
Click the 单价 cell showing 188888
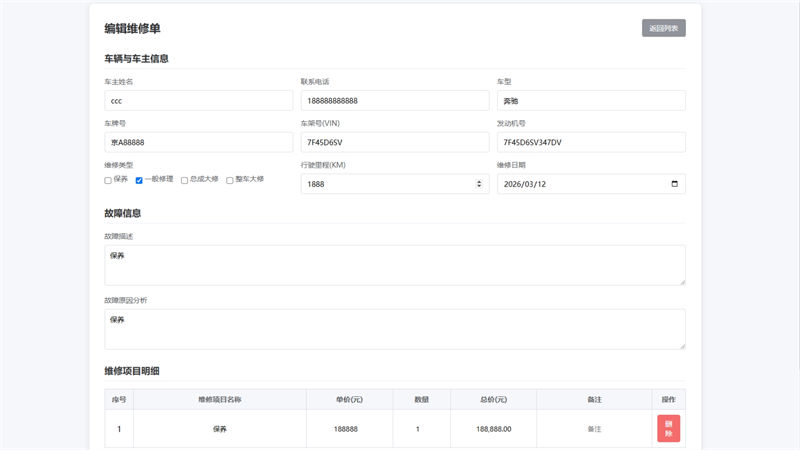pyautogui.click(x=349, y=429)
